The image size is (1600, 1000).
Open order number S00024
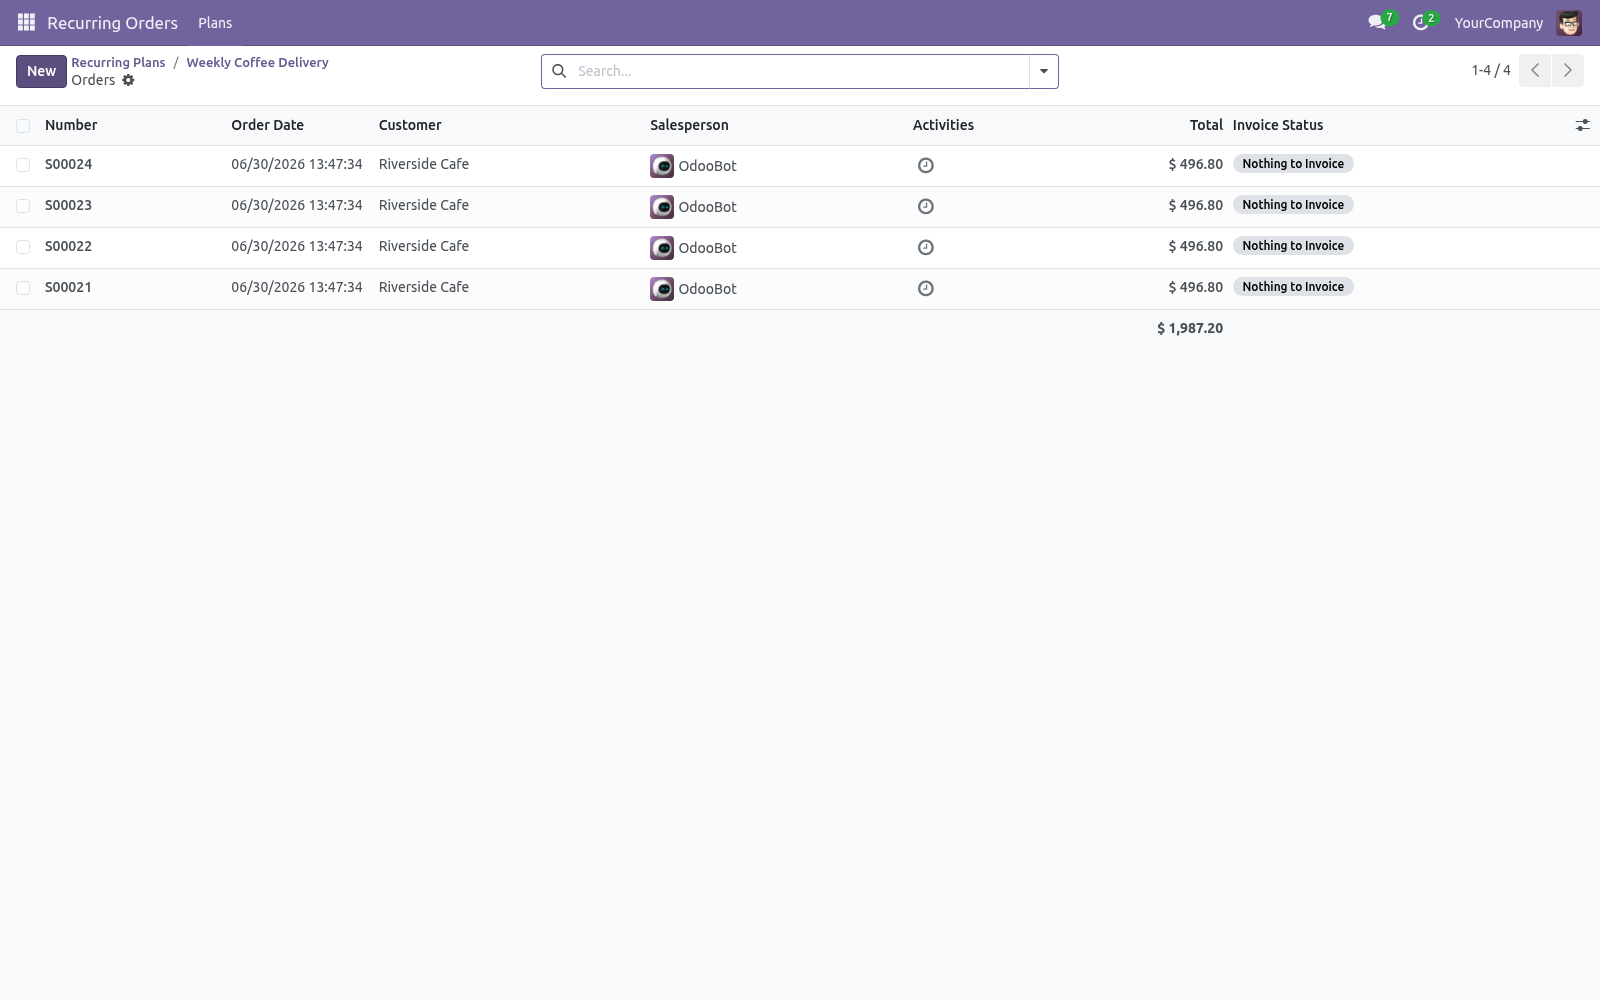click(68, 164)
